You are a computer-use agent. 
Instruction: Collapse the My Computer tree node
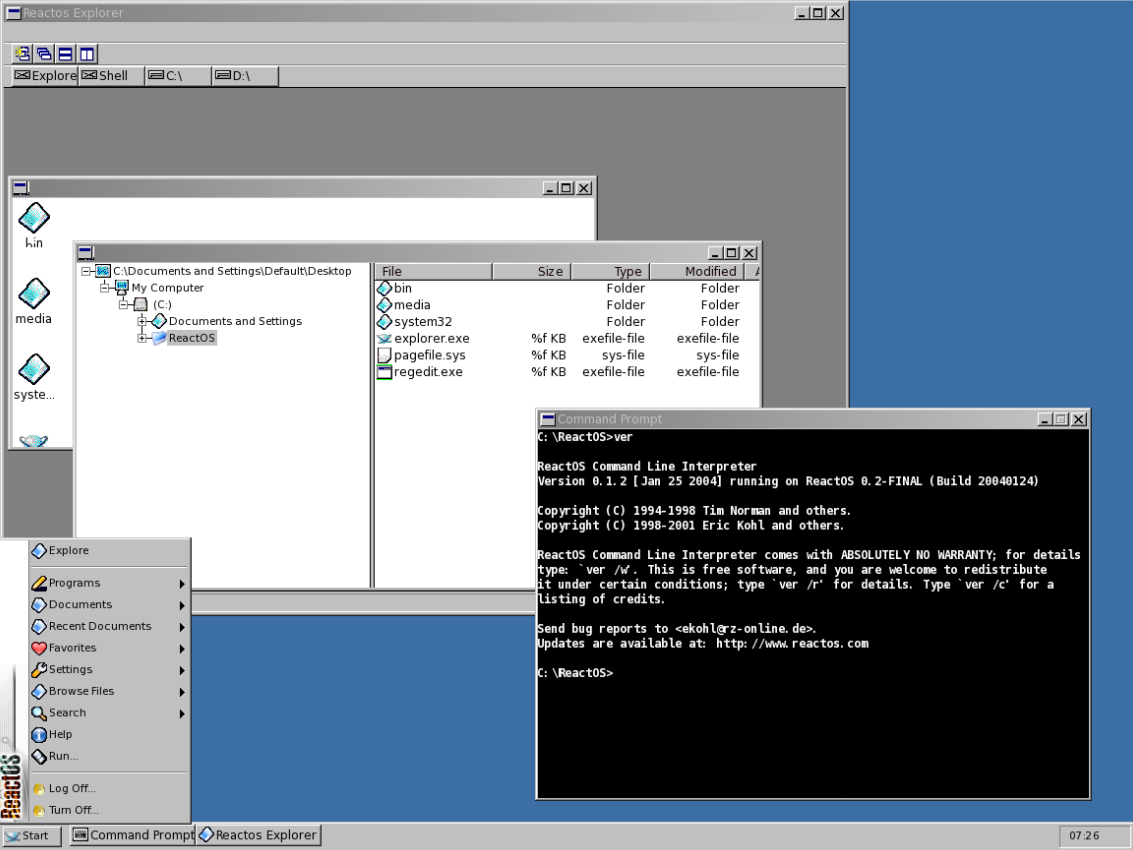click(105, 288)
